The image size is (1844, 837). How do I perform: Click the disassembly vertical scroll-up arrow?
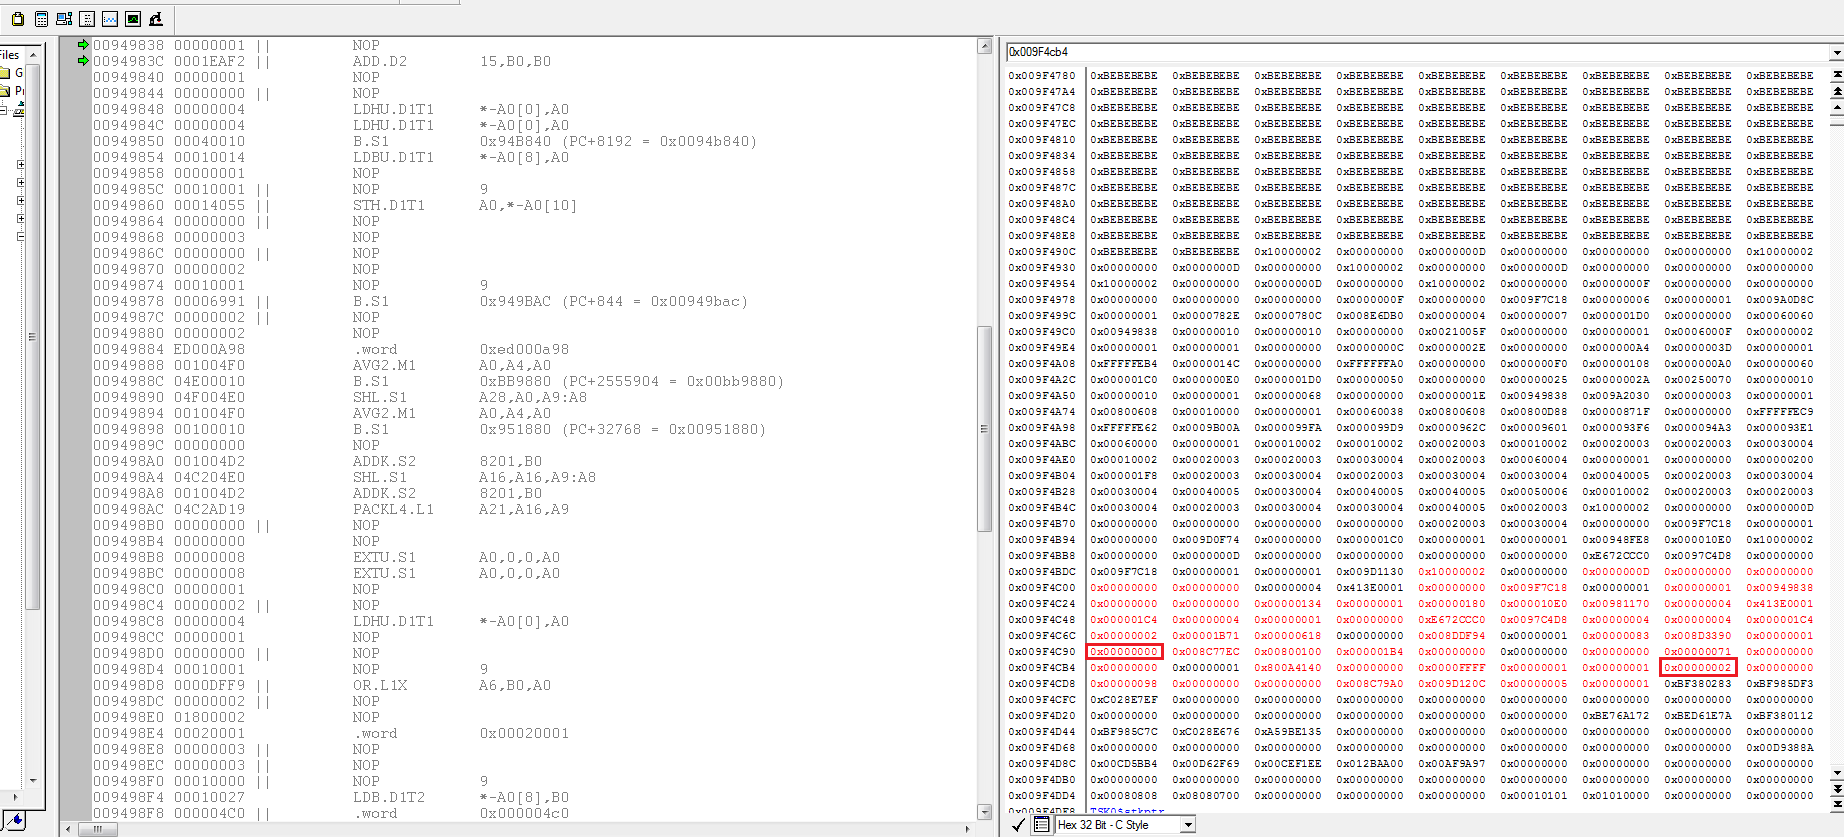click(x=984, y=46)
